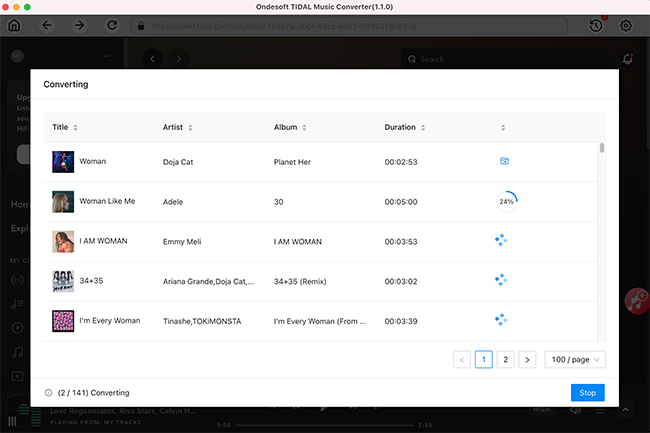Open the 100 / page dropdown
This screenshot has height=433, width=650.
(x=575, y=360)
